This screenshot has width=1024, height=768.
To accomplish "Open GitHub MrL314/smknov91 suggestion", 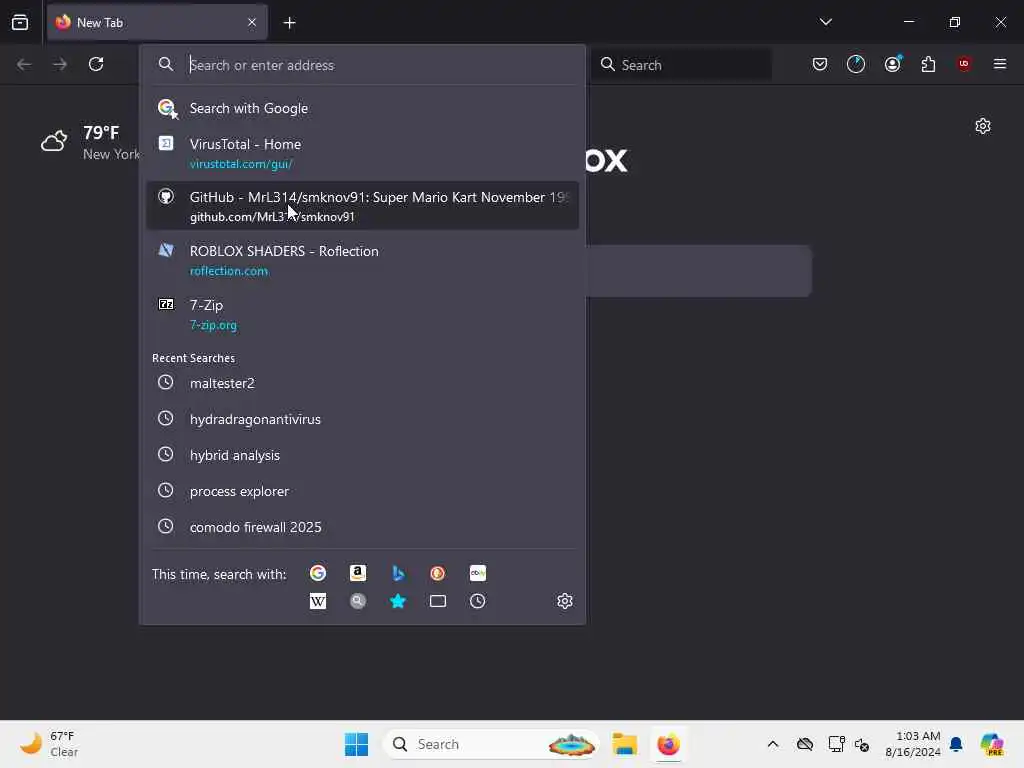I will pyautogui.click(x=362, y=206).
